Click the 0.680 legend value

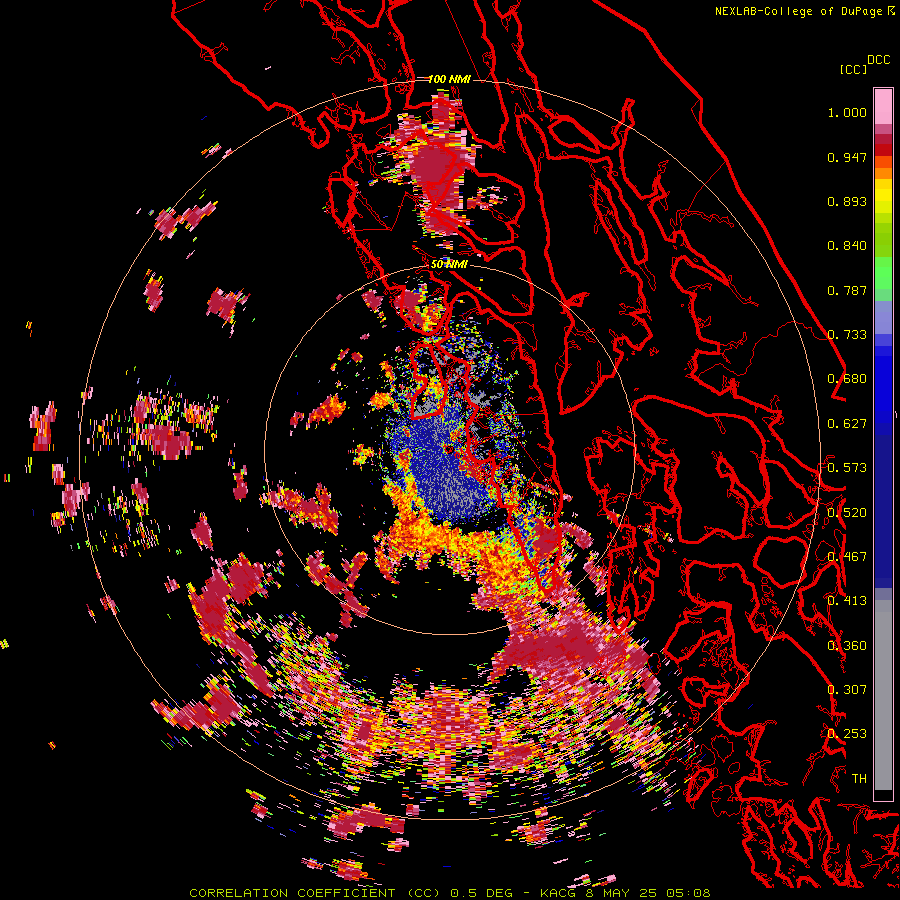pyautogui.click(x=847, y=379)
